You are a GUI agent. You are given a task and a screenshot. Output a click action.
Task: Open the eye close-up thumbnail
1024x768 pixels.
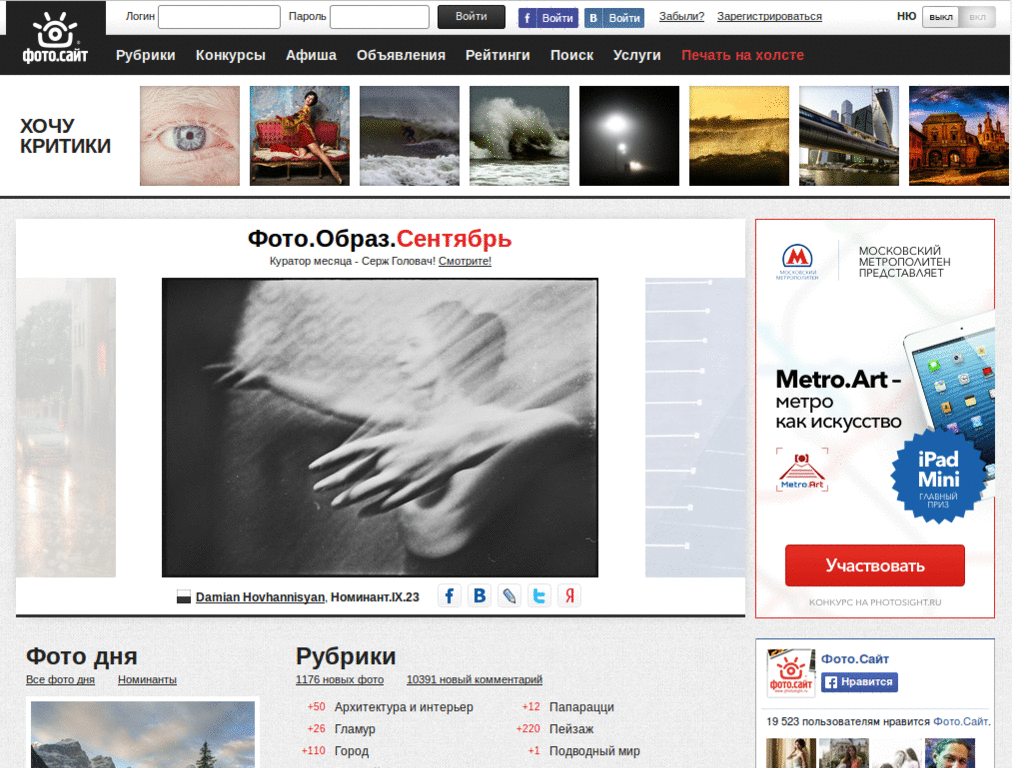tap(189, 136)
